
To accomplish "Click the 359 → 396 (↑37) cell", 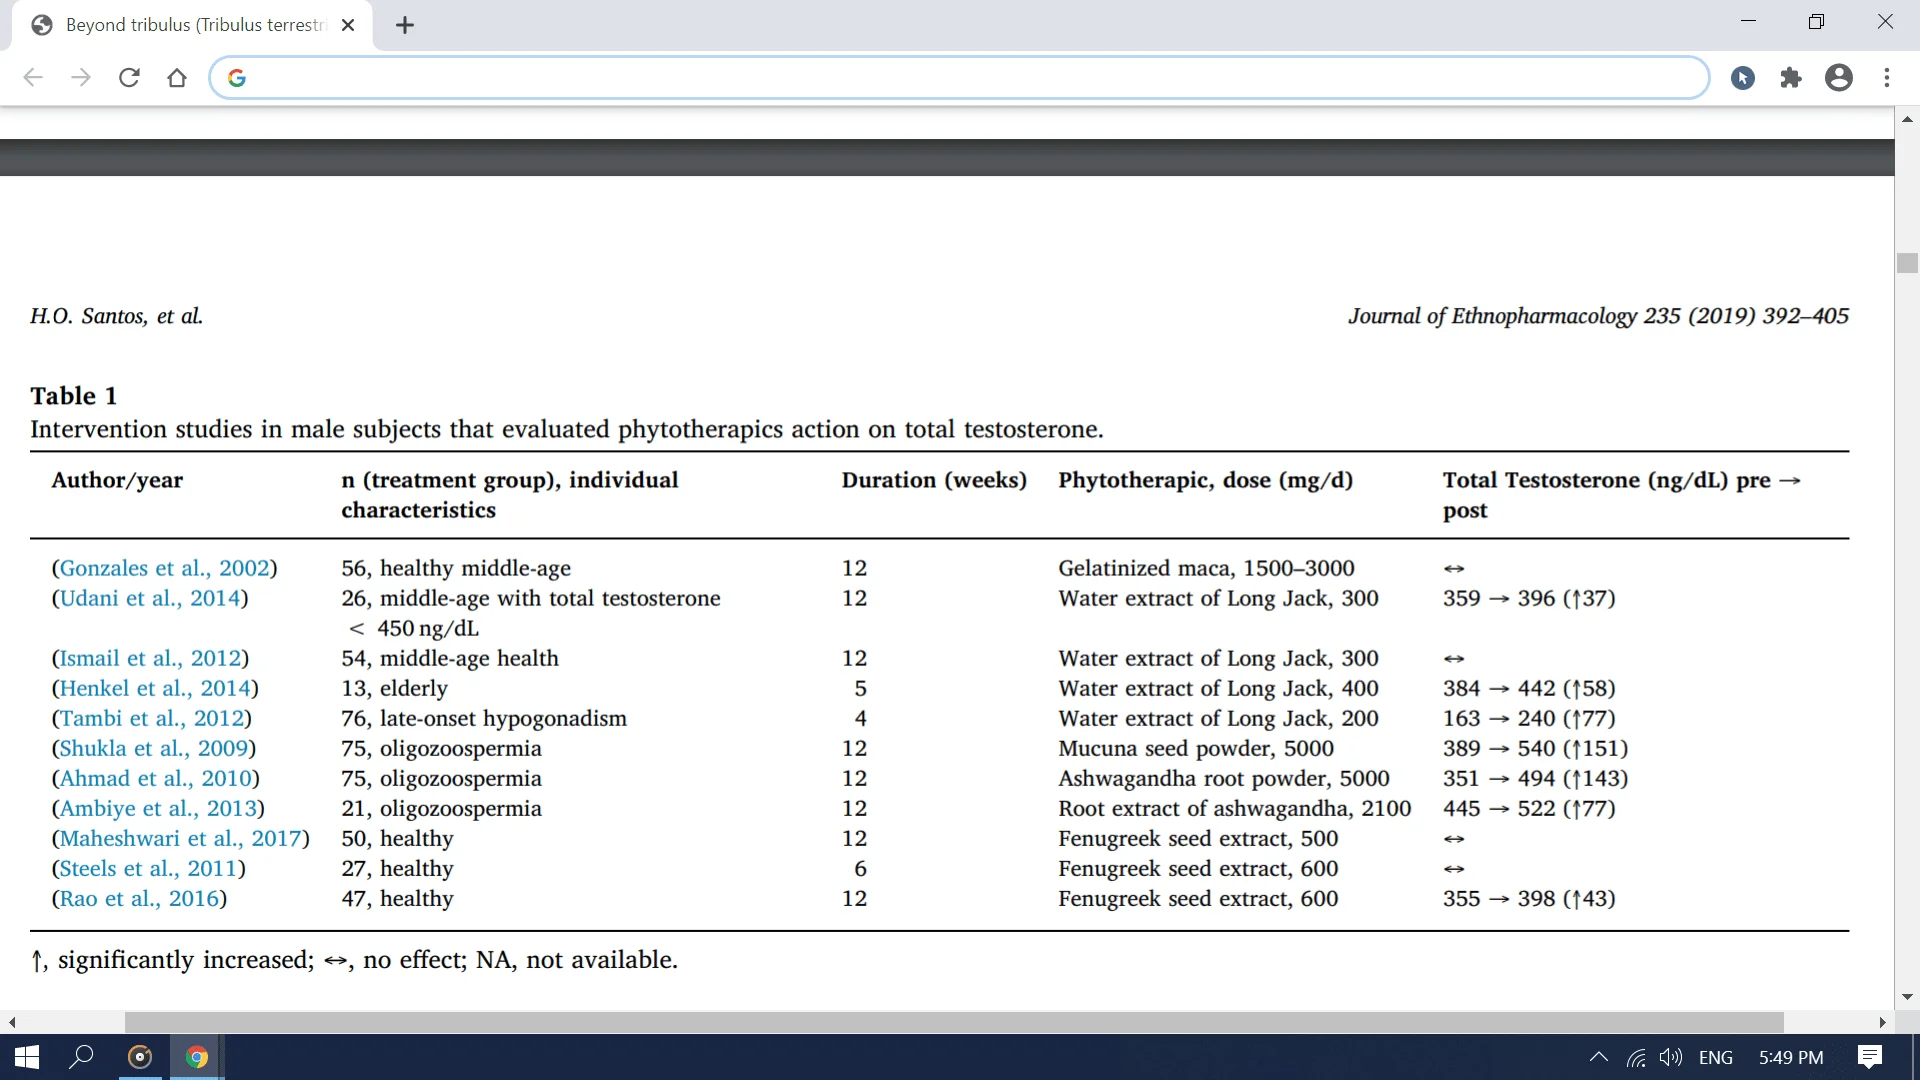I will 1529,598.
